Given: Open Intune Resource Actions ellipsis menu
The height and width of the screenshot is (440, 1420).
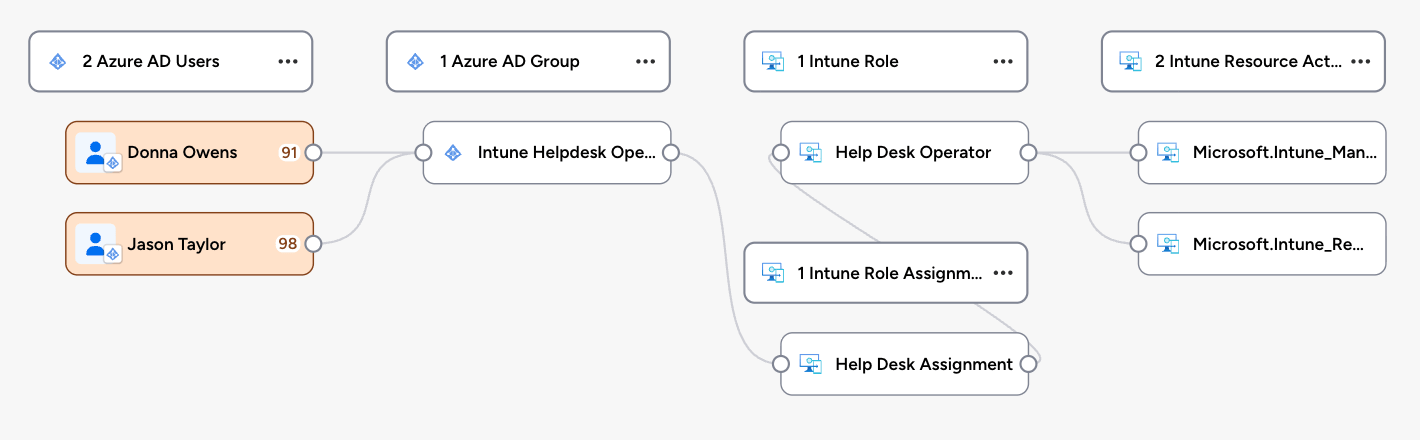Looking at the screenshot, I should coord(1360,62).
